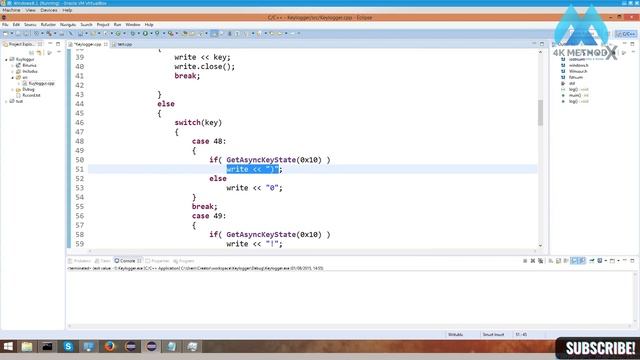
Task: Open the Open Console dropdown
Action: click(x=618, y=260)
